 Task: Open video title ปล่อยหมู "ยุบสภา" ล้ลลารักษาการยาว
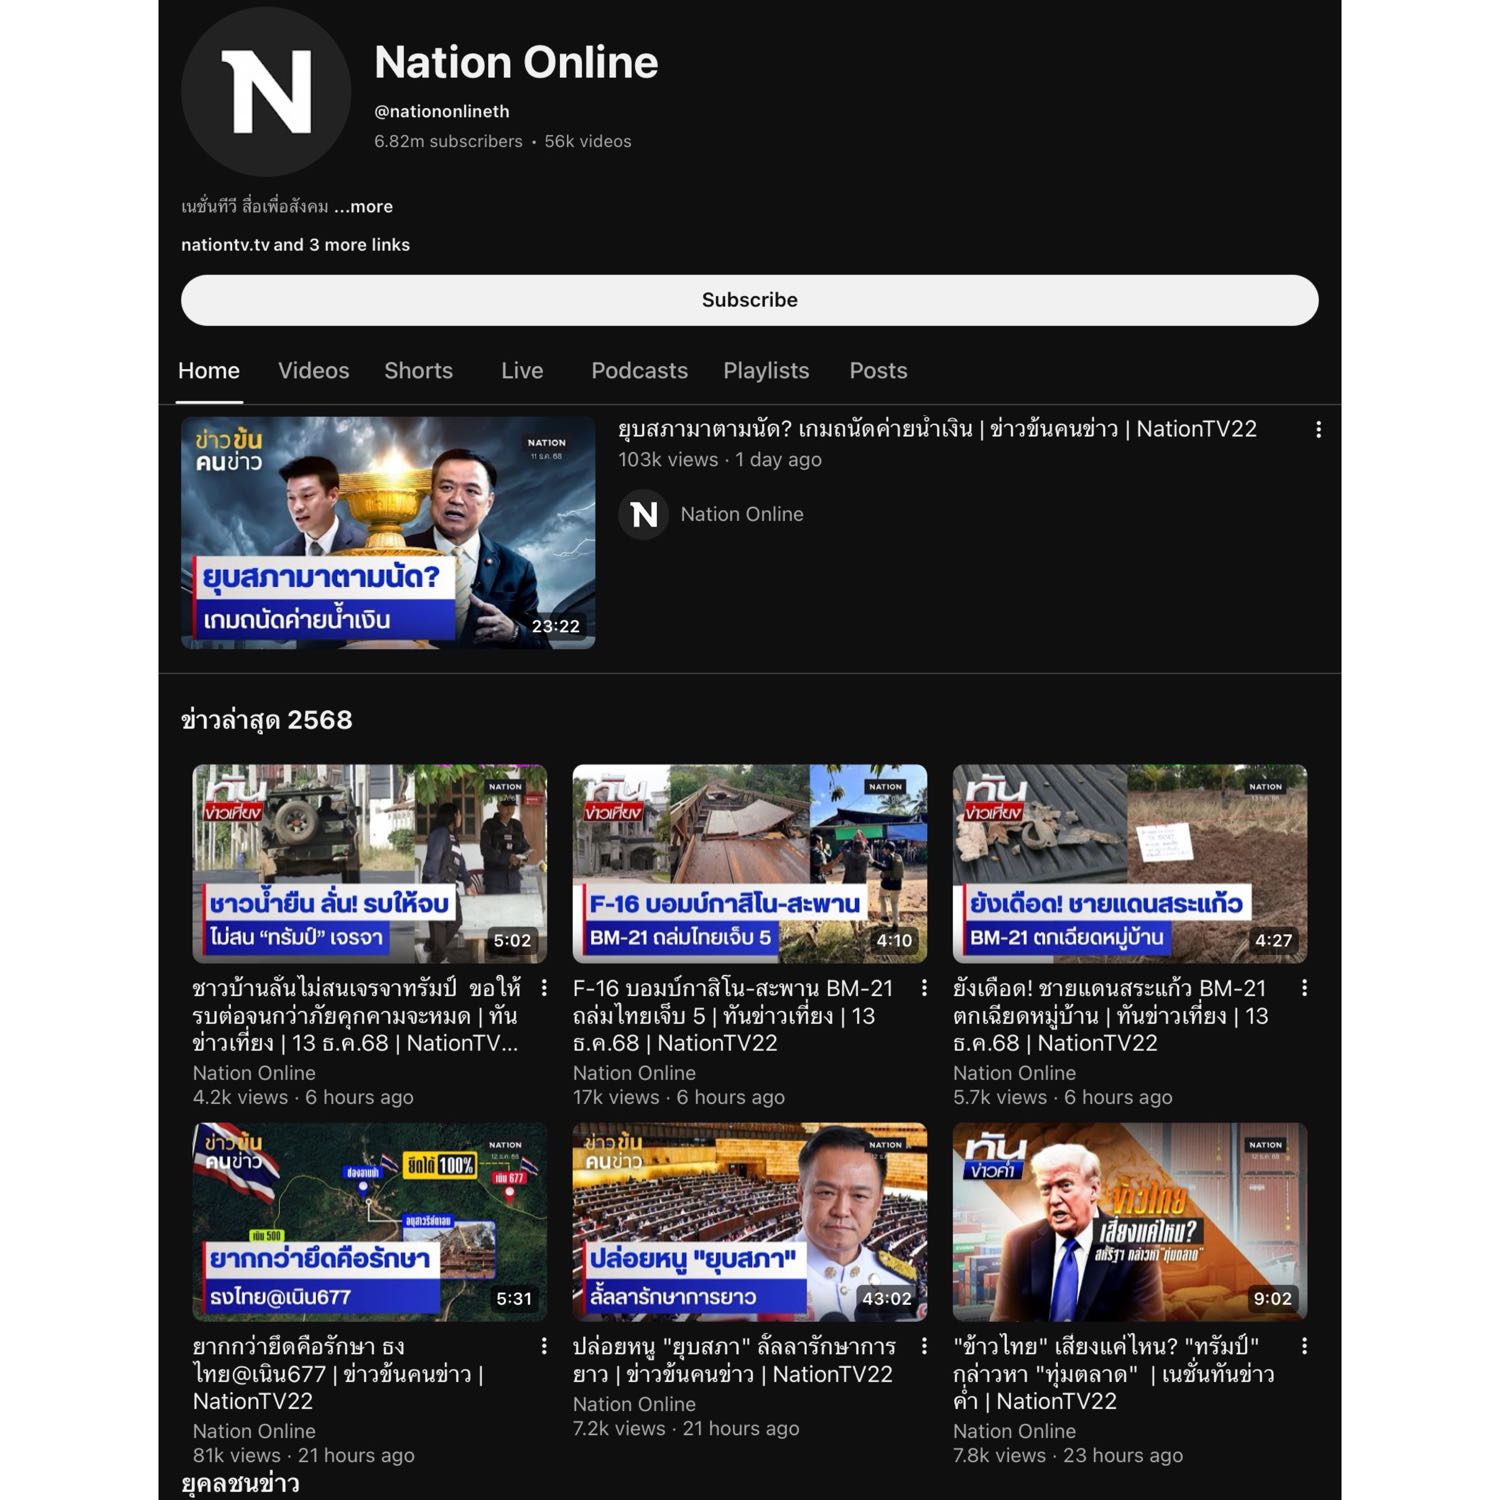(x=734, y=1360)
